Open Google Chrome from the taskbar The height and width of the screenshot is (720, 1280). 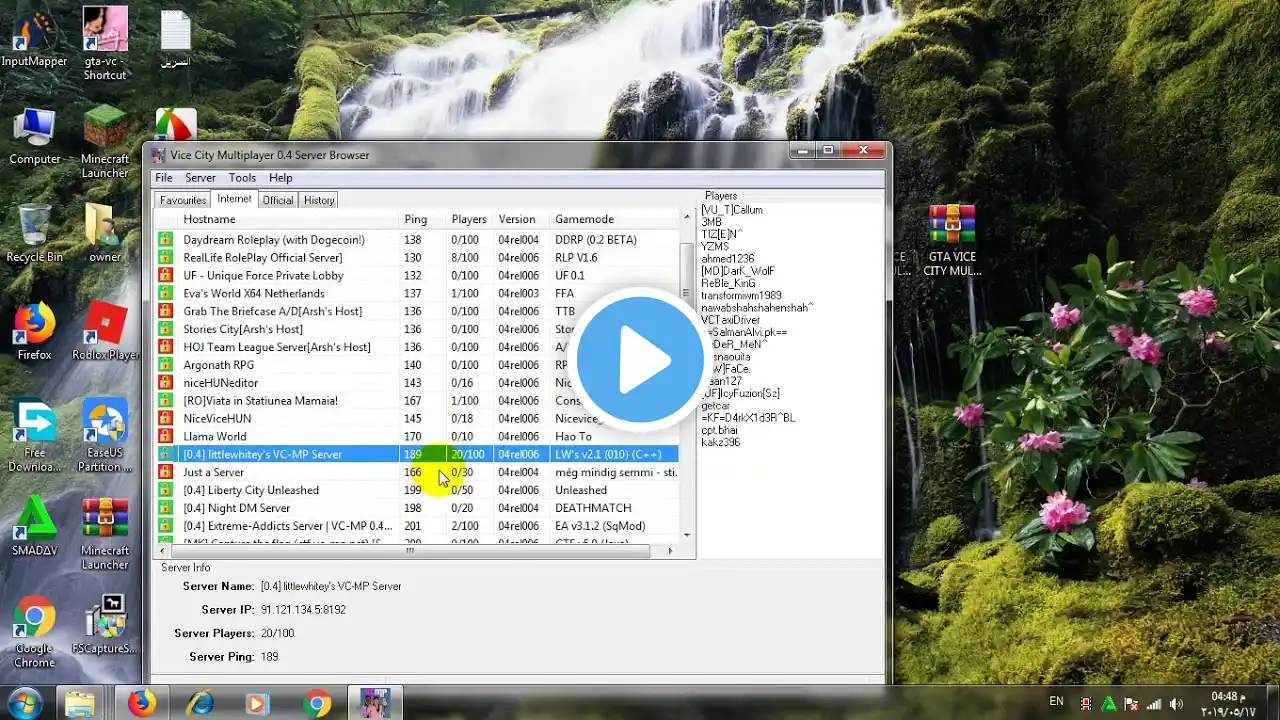coord(318,704)
